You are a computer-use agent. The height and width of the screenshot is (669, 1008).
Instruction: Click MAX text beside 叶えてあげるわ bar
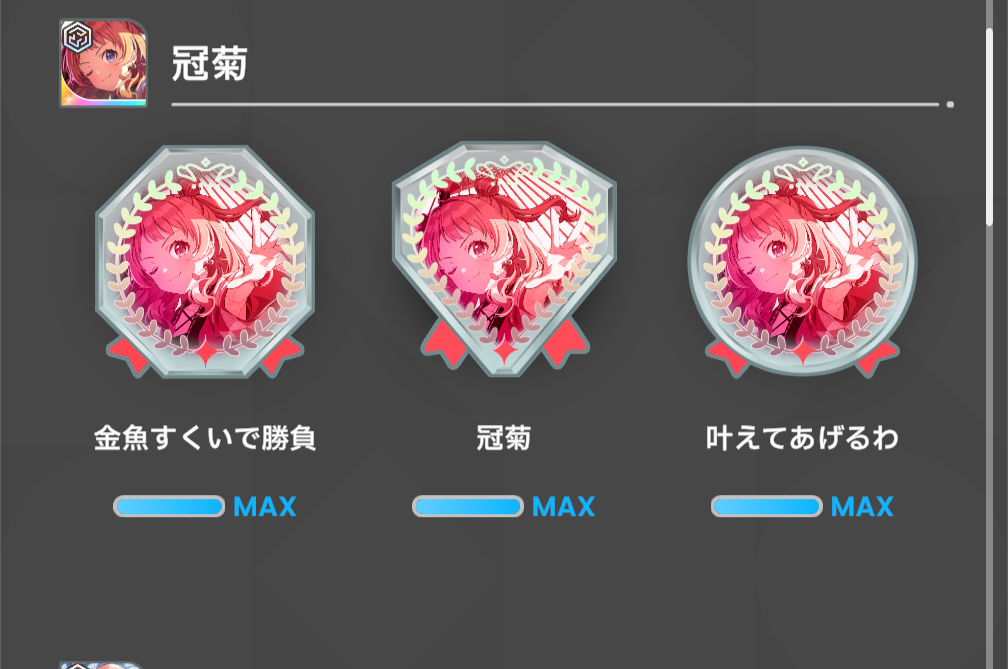pyautogui.click(x=863, y=507)
